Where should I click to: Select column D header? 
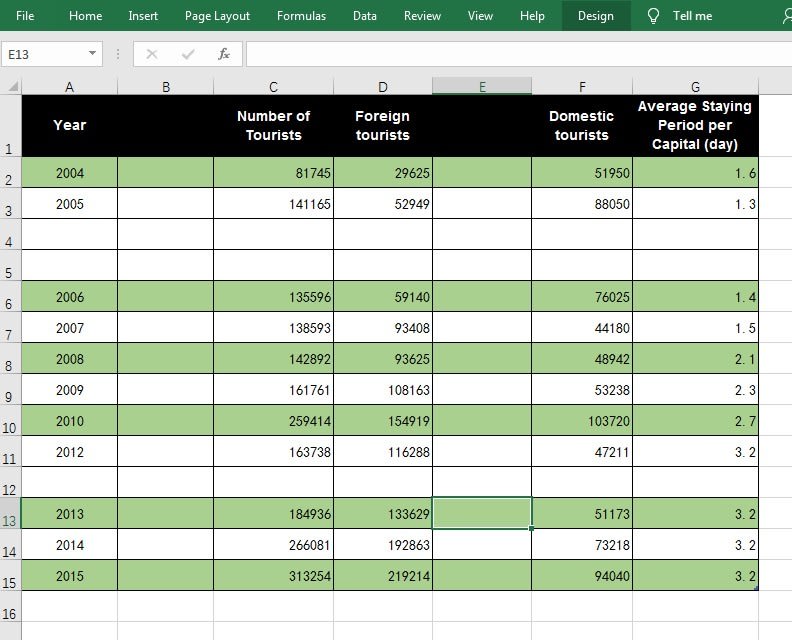click(x=383, y=86)
